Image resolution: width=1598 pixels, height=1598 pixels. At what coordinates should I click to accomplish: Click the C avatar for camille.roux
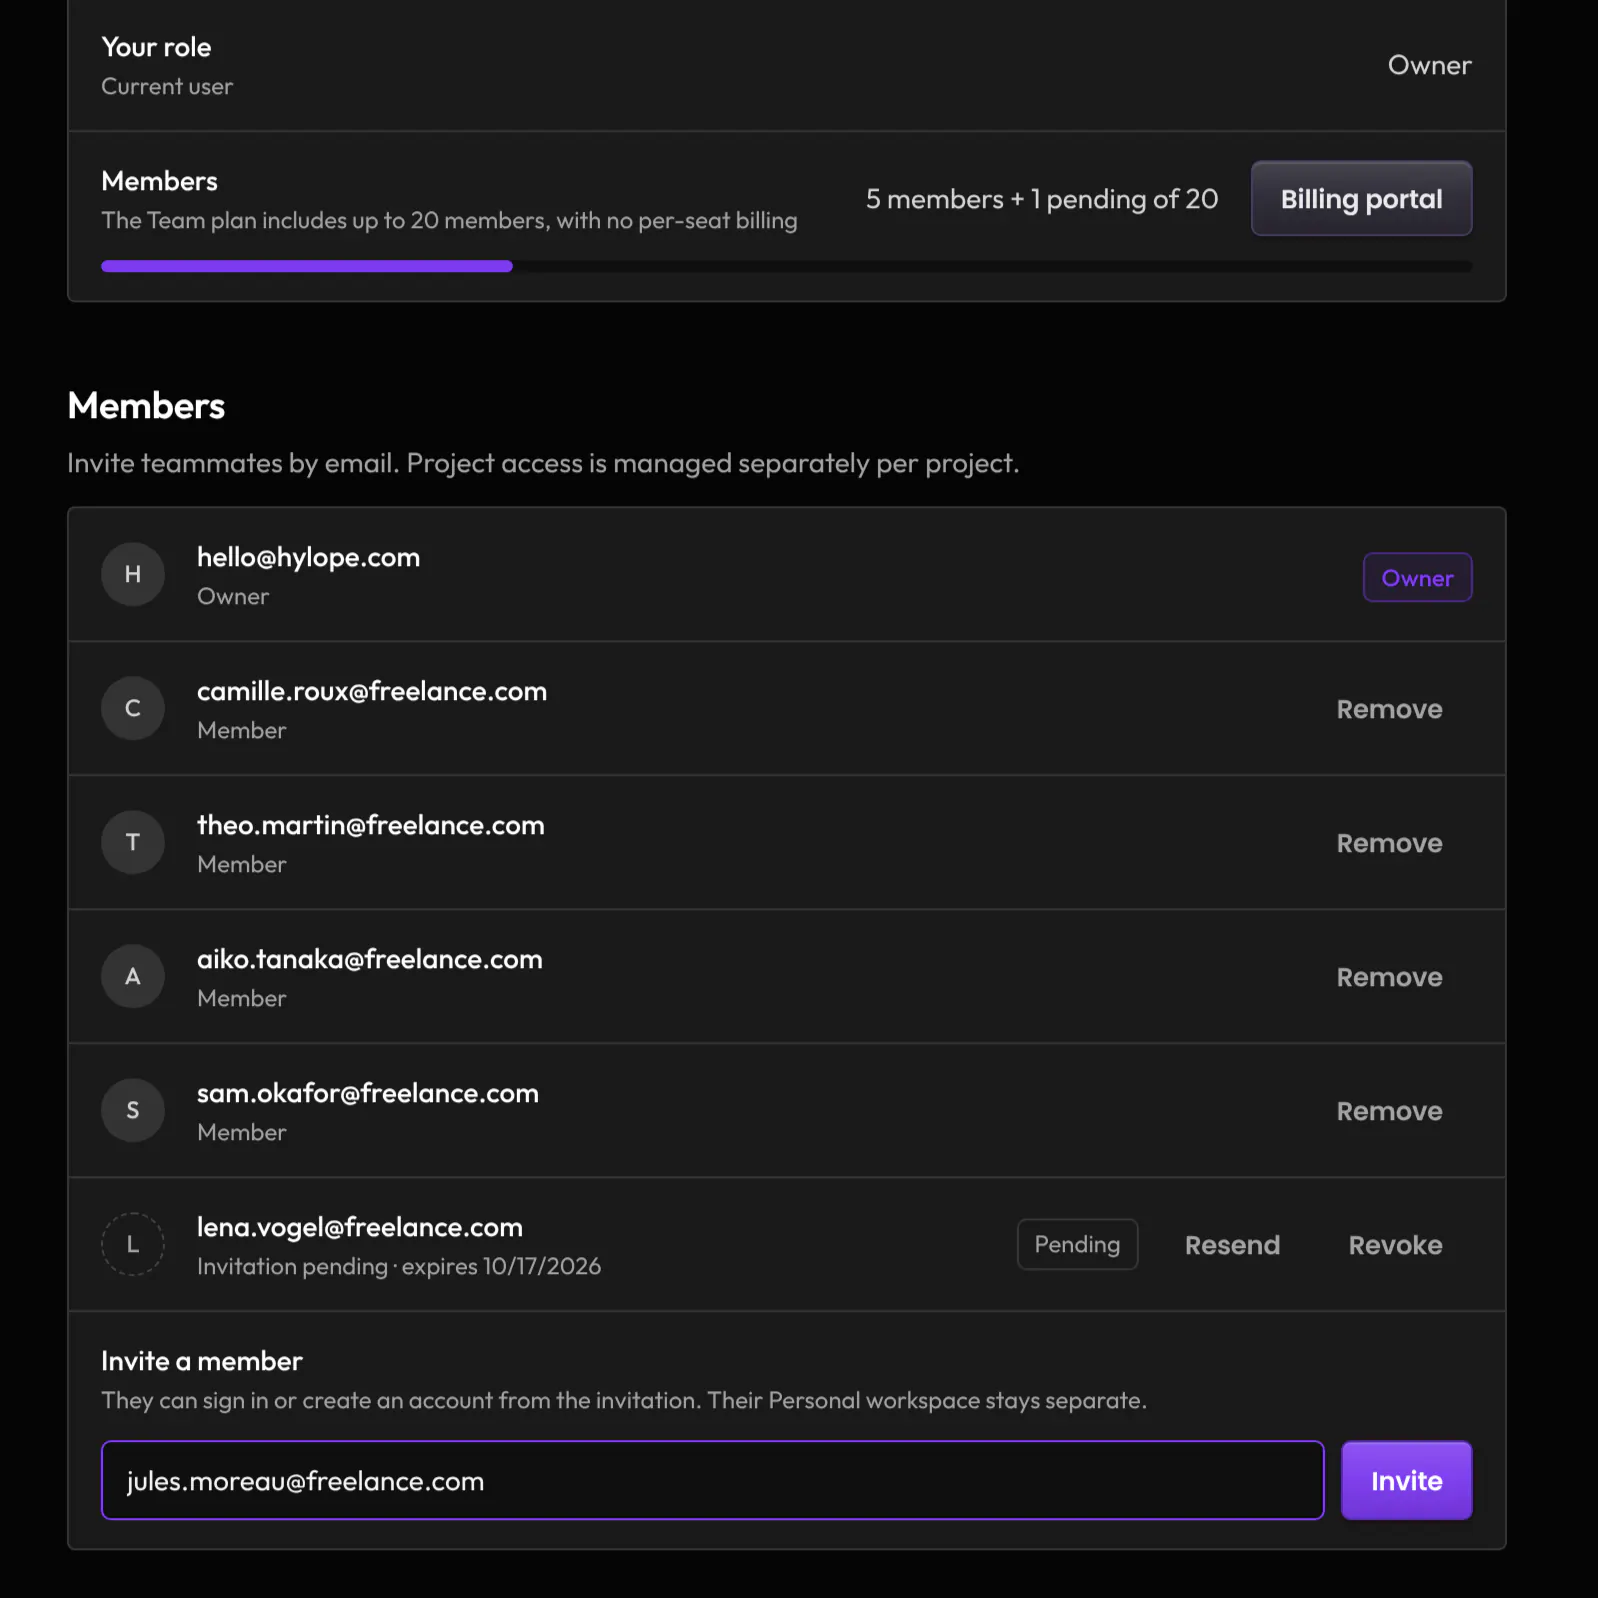pyautogui.click(x=133, y=708)
